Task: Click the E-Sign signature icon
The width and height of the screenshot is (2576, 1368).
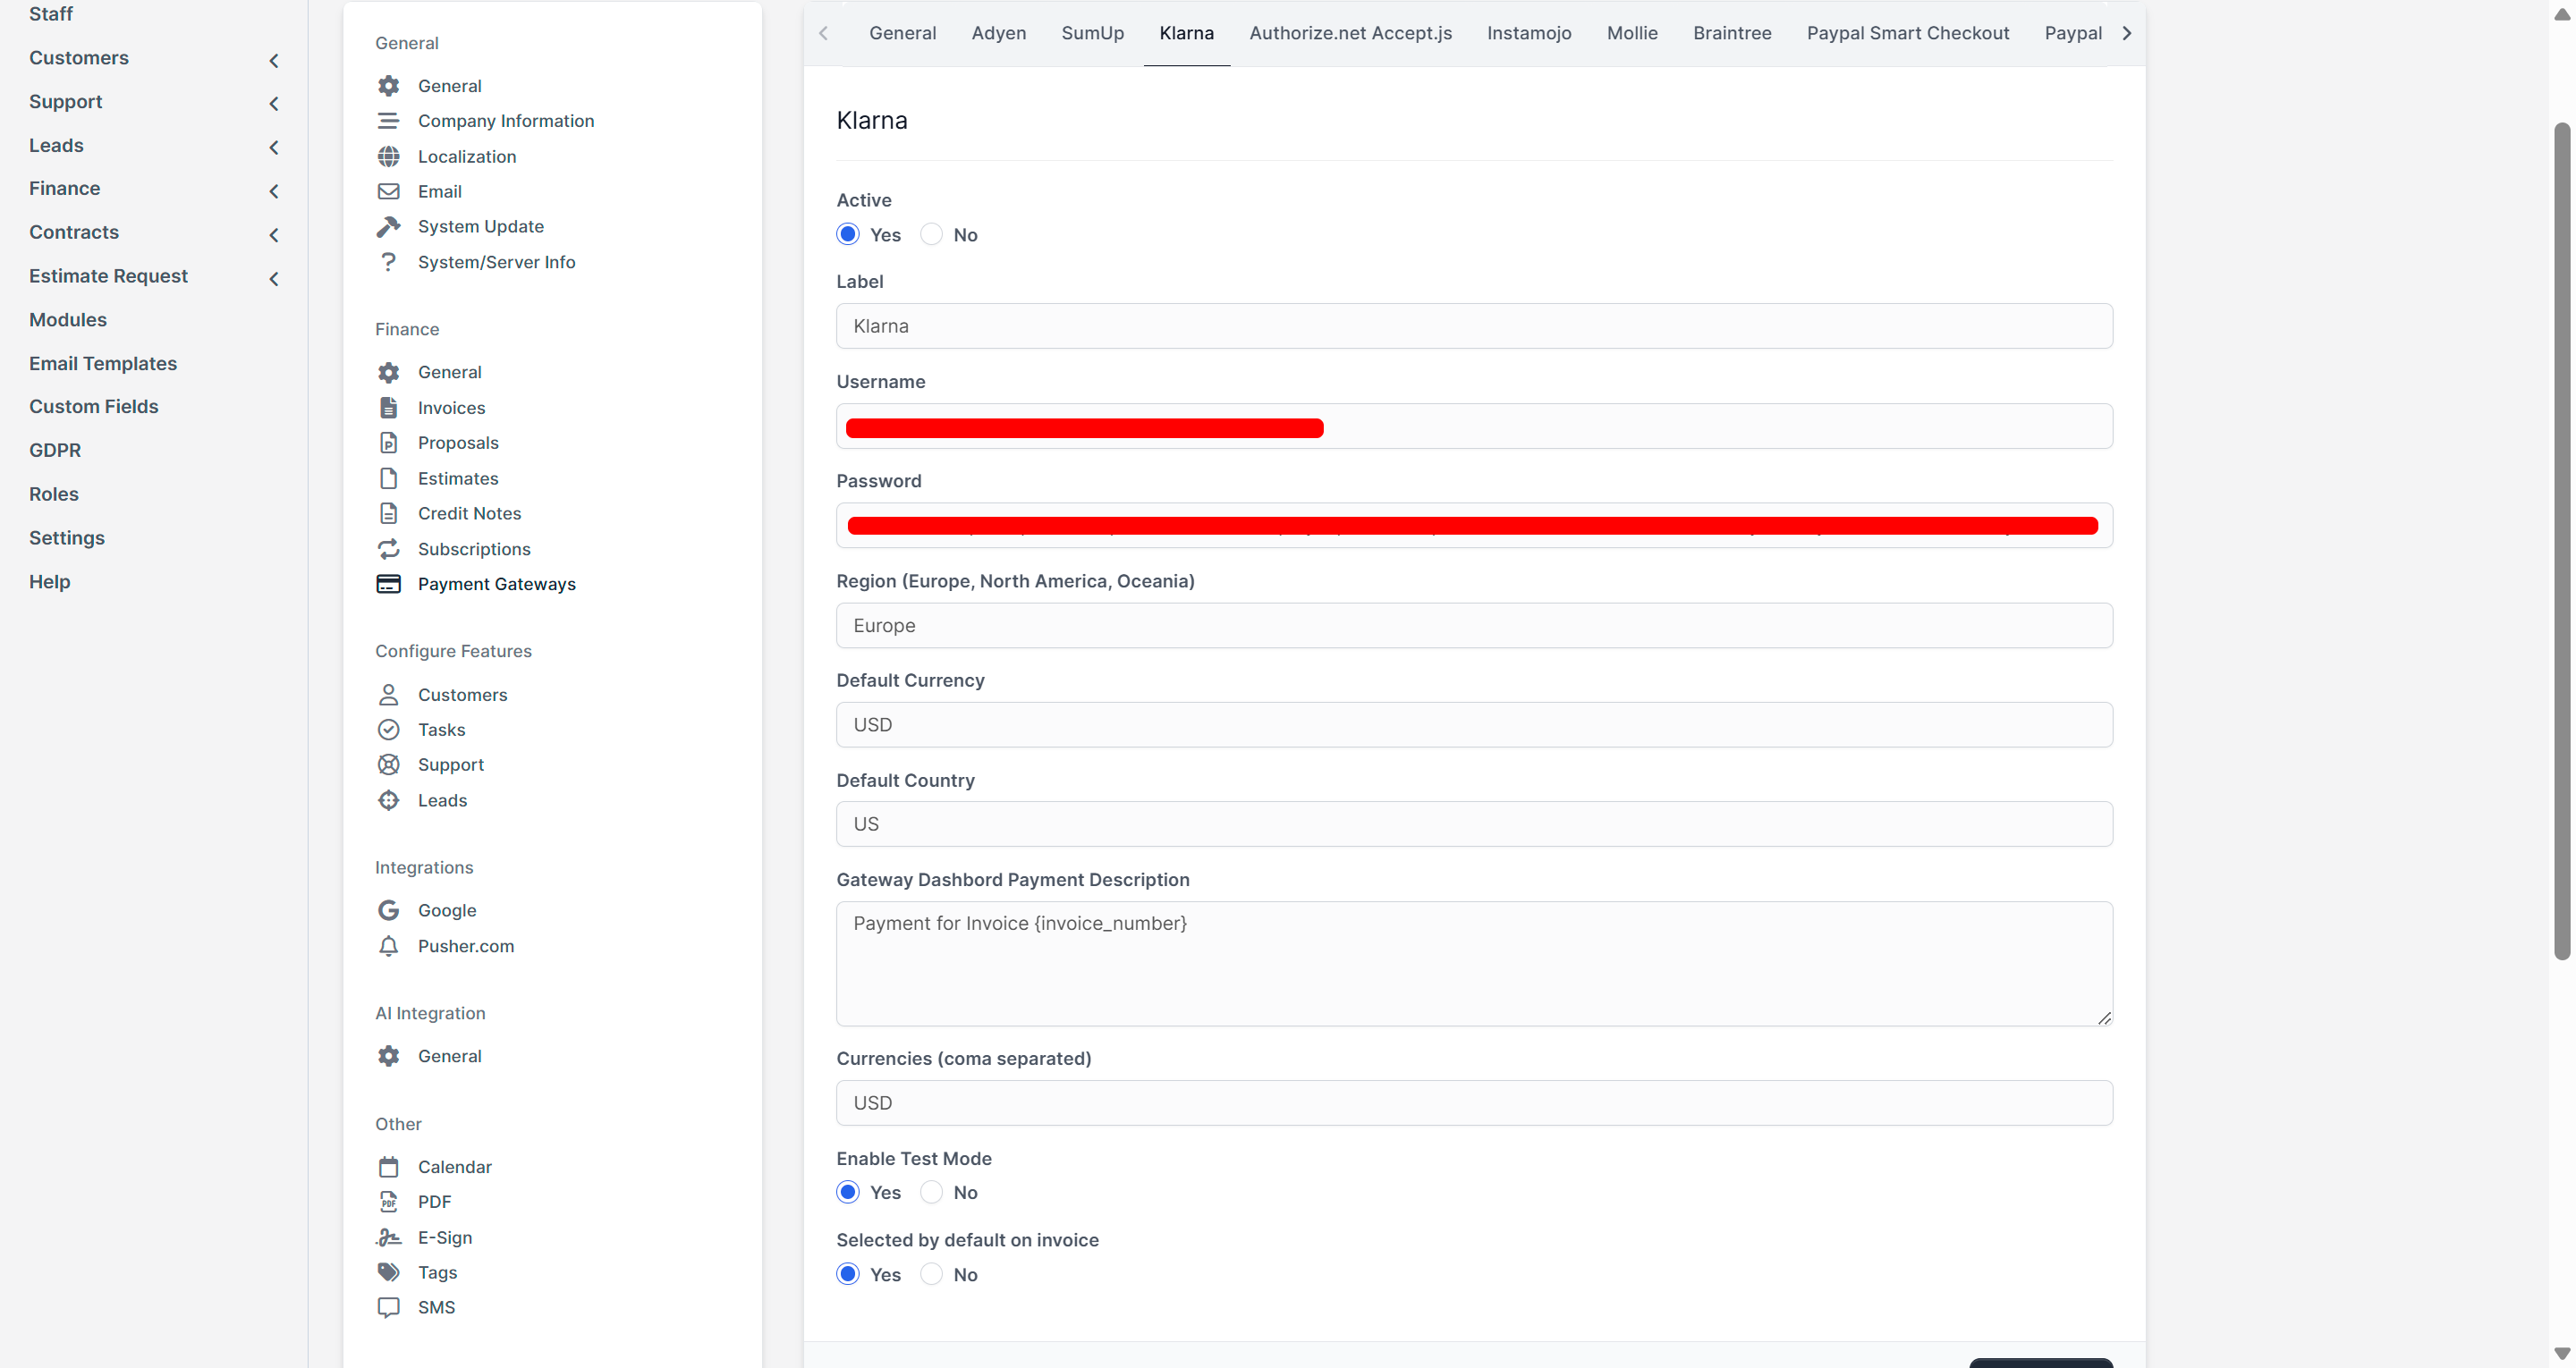Action: (388, 1237)
